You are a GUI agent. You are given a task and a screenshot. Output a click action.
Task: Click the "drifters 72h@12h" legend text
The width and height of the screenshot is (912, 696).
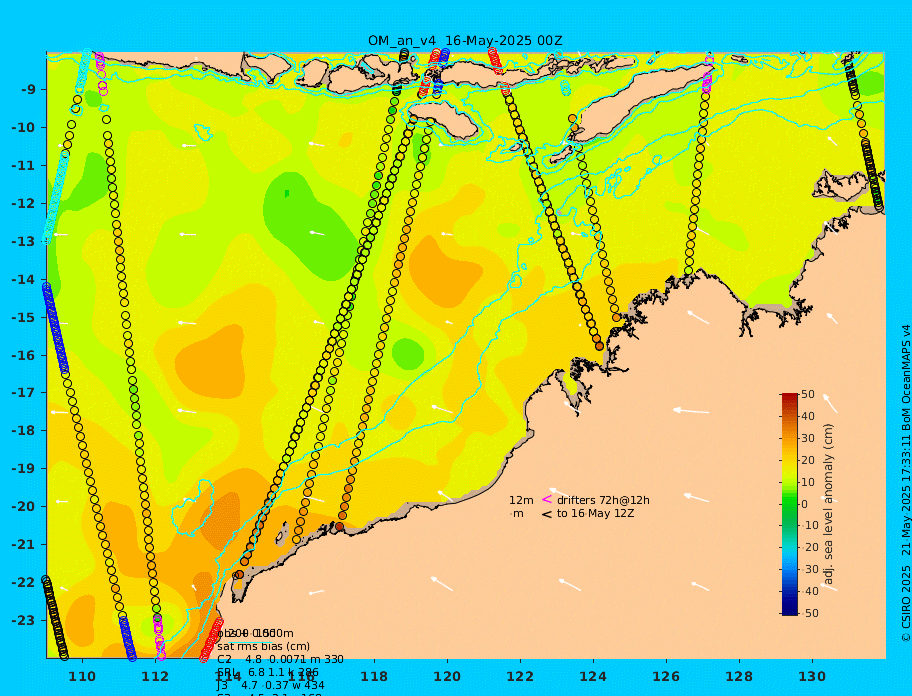click(x=603, y=500)
